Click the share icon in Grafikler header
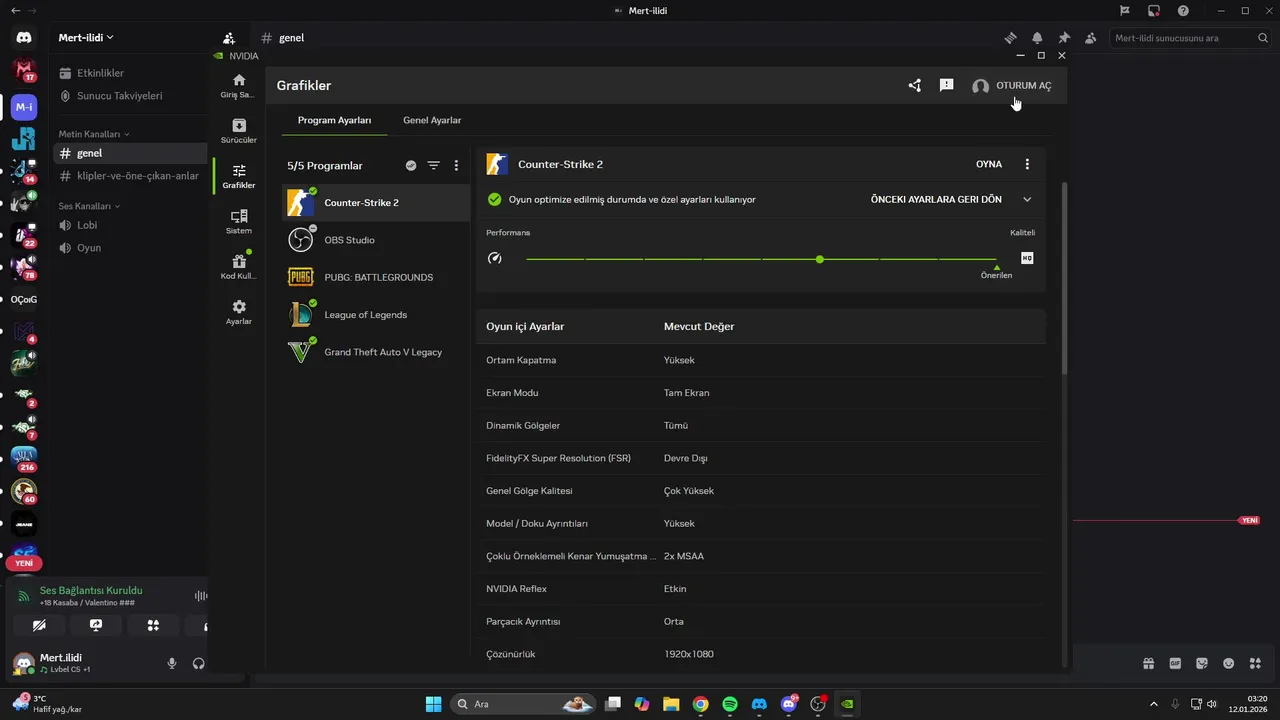Screen dimensions: 1280x720 click(x=914, y=86)
